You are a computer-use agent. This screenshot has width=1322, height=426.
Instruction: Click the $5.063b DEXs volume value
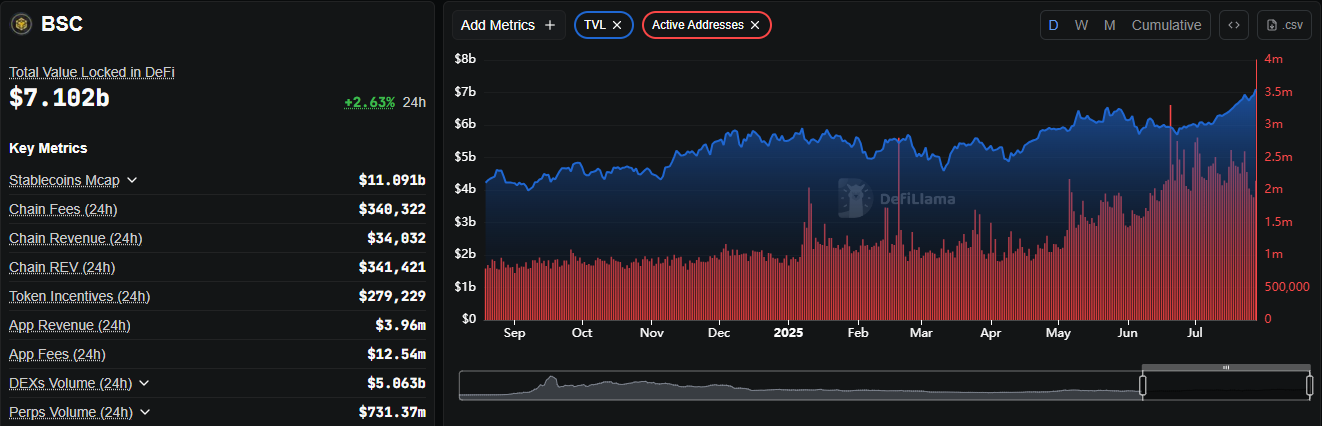click(x=396, y=383)
